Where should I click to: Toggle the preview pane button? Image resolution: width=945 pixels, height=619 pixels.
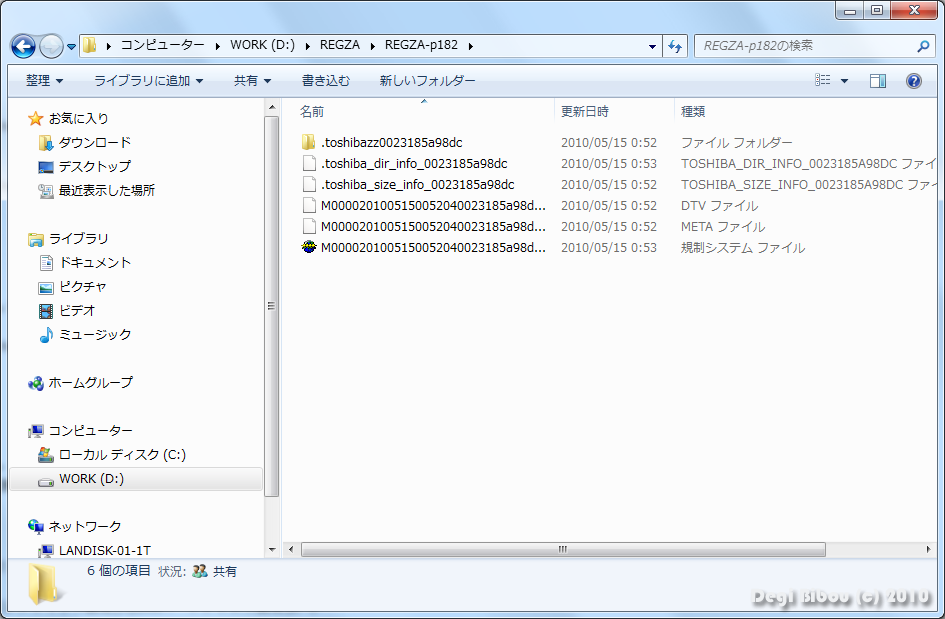click(x=878, y=81)
